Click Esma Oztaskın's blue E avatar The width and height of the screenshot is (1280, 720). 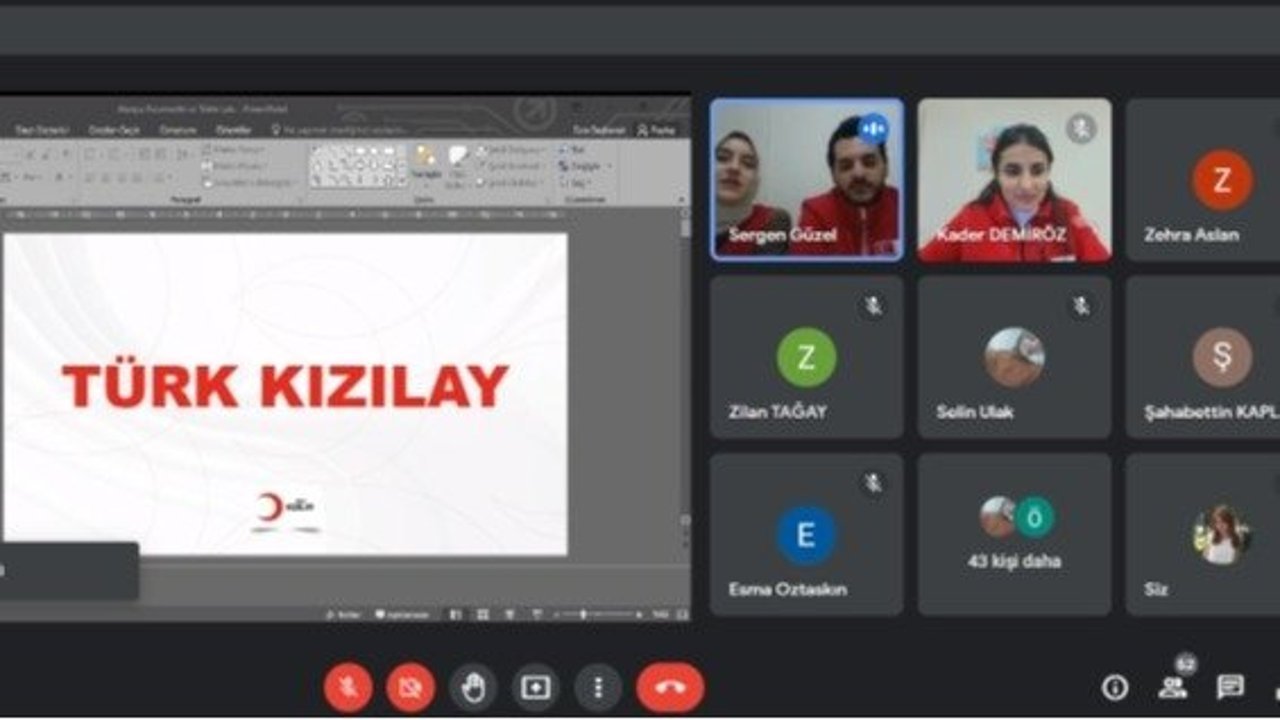point(806,535)
